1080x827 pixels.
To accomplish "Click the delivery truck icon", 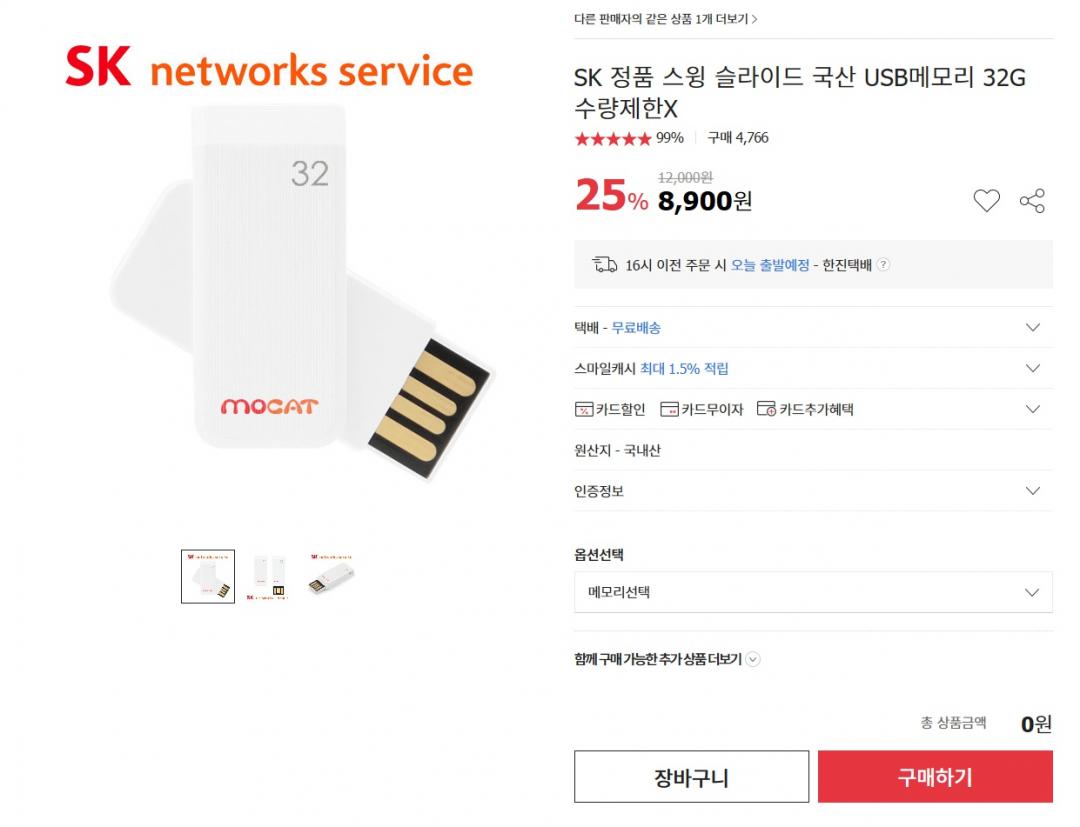I will pyautogui.click(x=605, y=264).
